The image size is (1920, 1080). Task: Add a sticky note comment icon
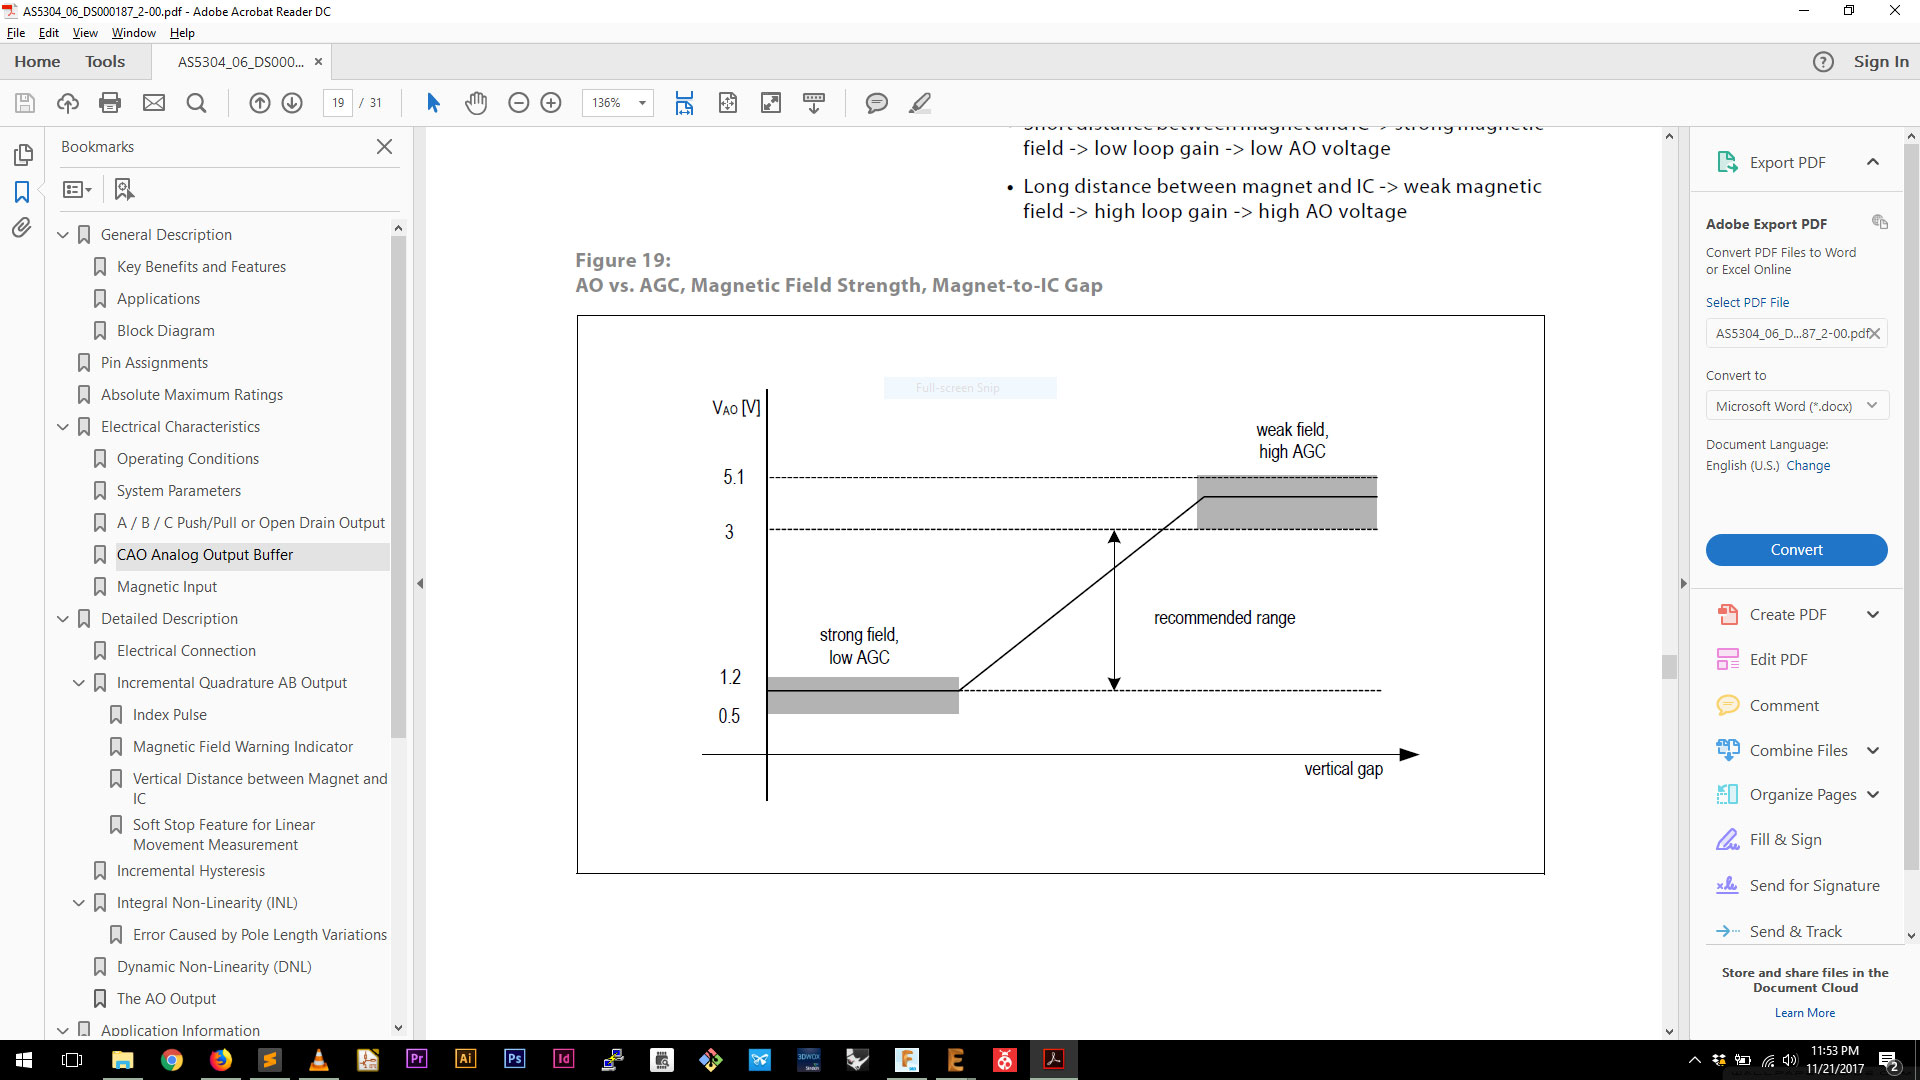coord(877,103)
